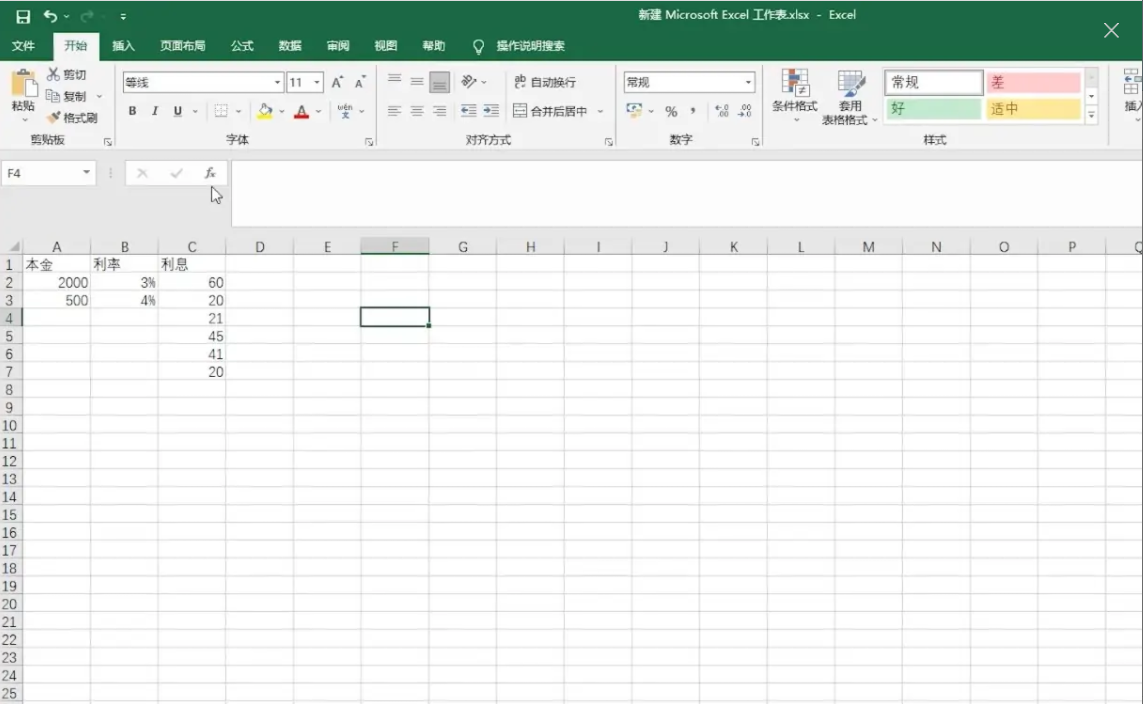Image resolution: width=1143 pixels, height=704 pixels.
Task: Toggle Italic formatting
Action: coord(155,111)
